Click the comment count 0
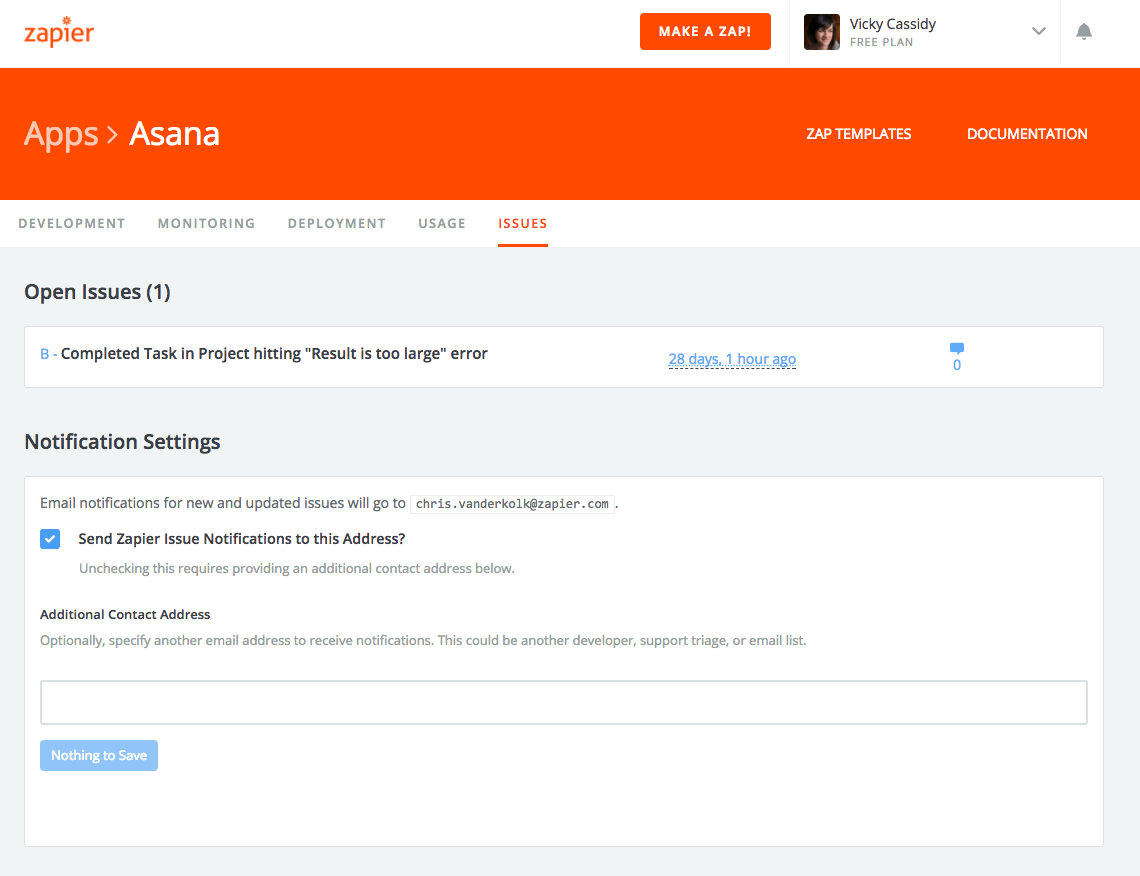The height and width of the screenshot is (876, 1140). click(x=957, y=365)
